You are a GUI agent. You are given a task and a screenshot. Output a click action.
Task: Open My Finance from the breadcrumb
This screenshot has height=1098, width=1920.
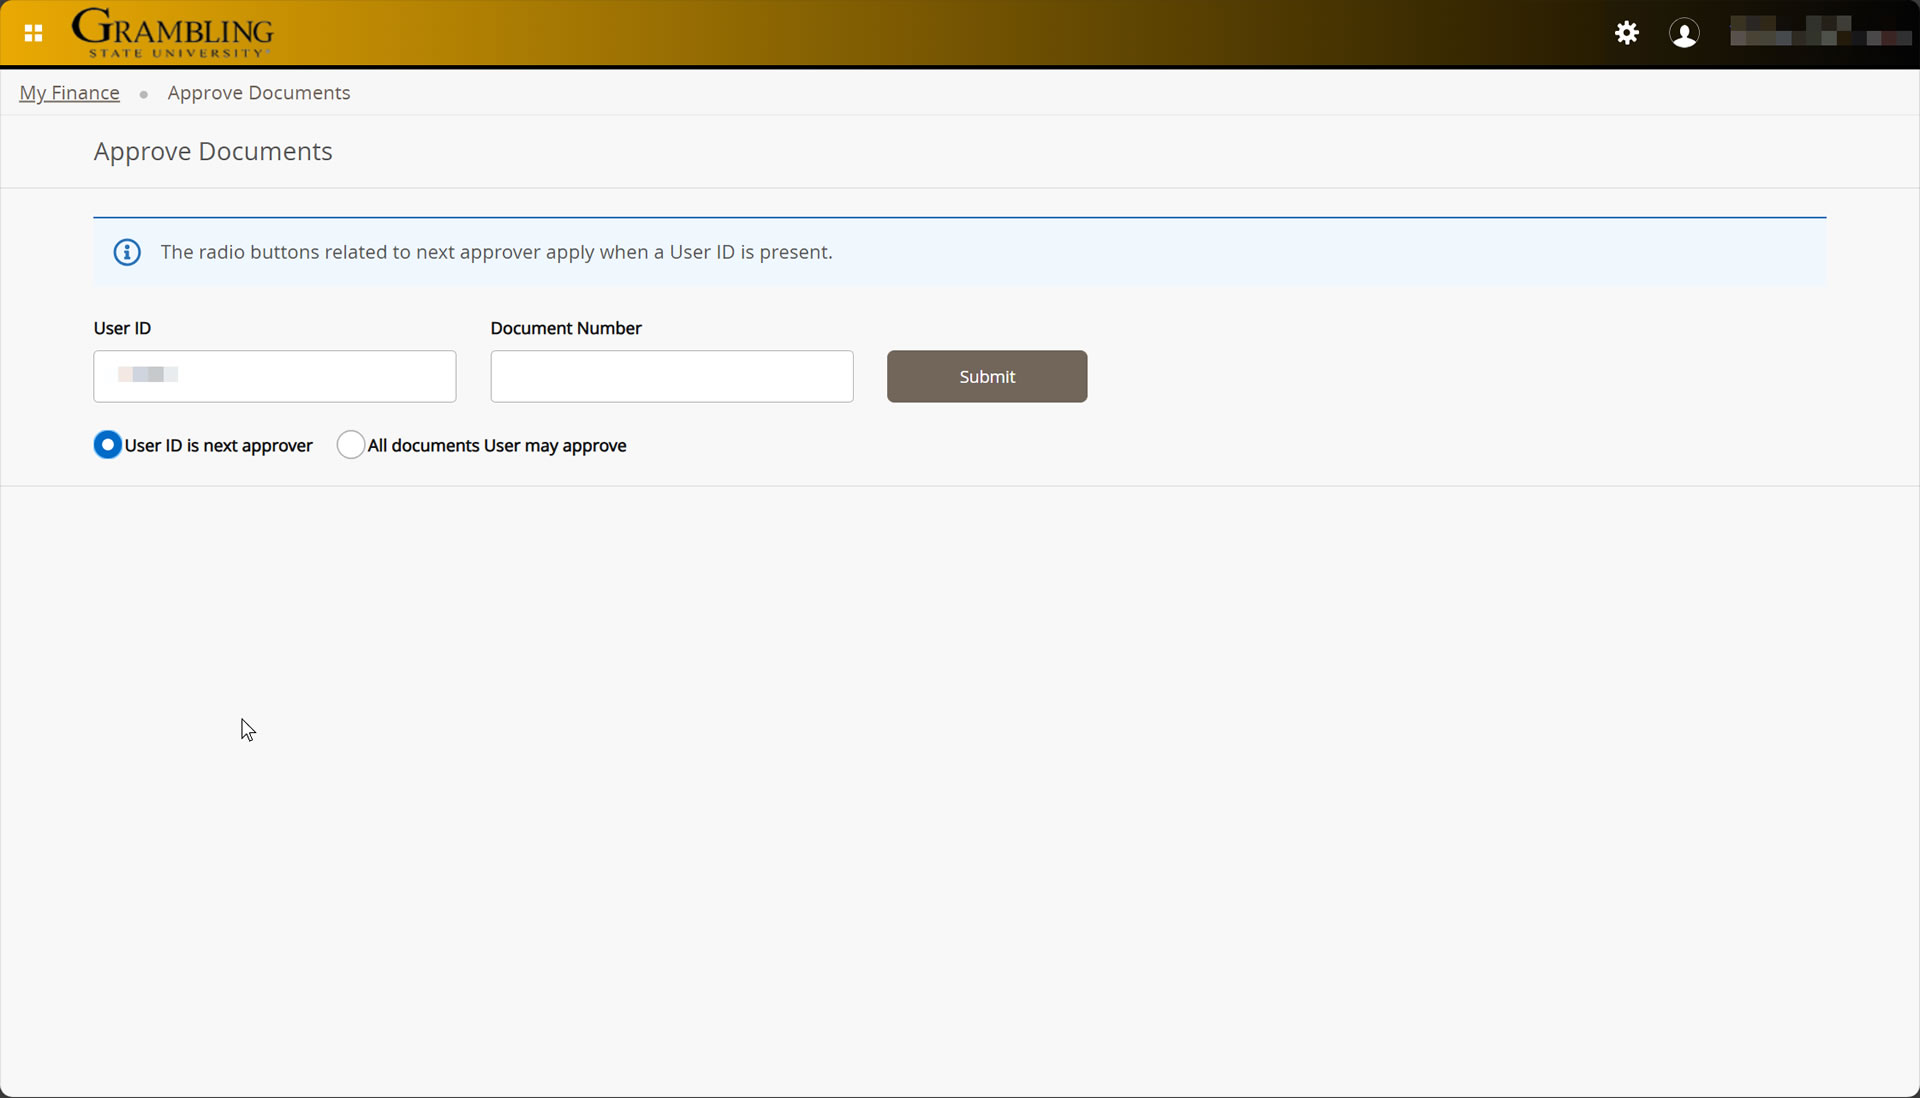pos(68,92)
